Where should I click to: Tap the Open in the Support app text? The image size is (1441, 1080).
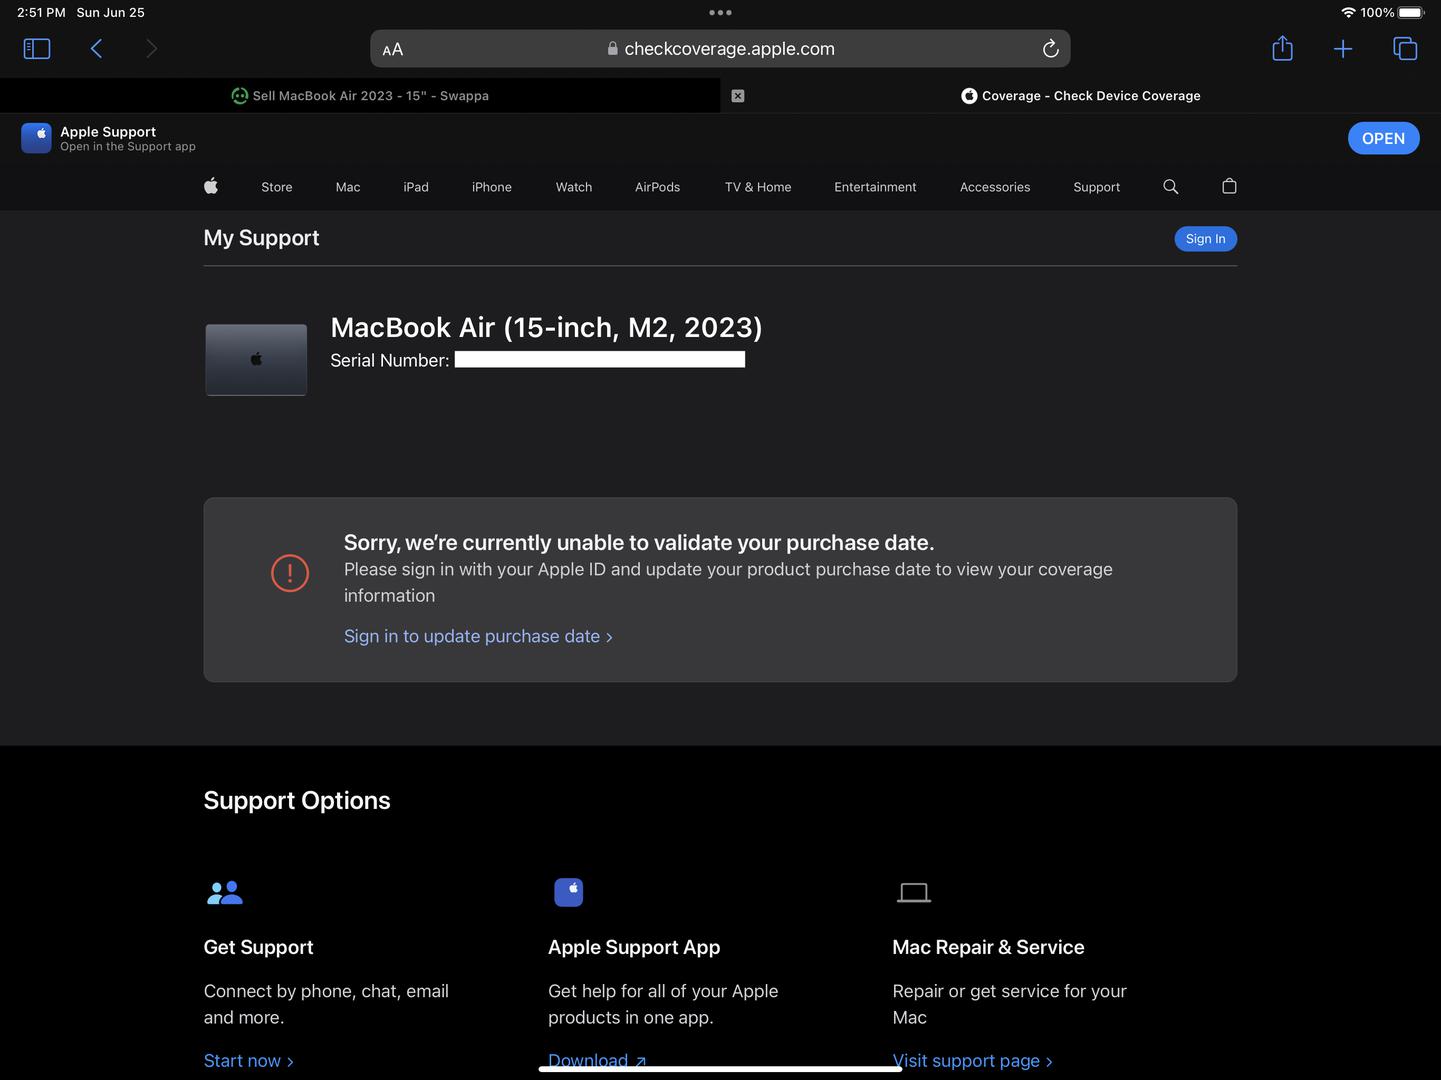[x=128, y=147]
